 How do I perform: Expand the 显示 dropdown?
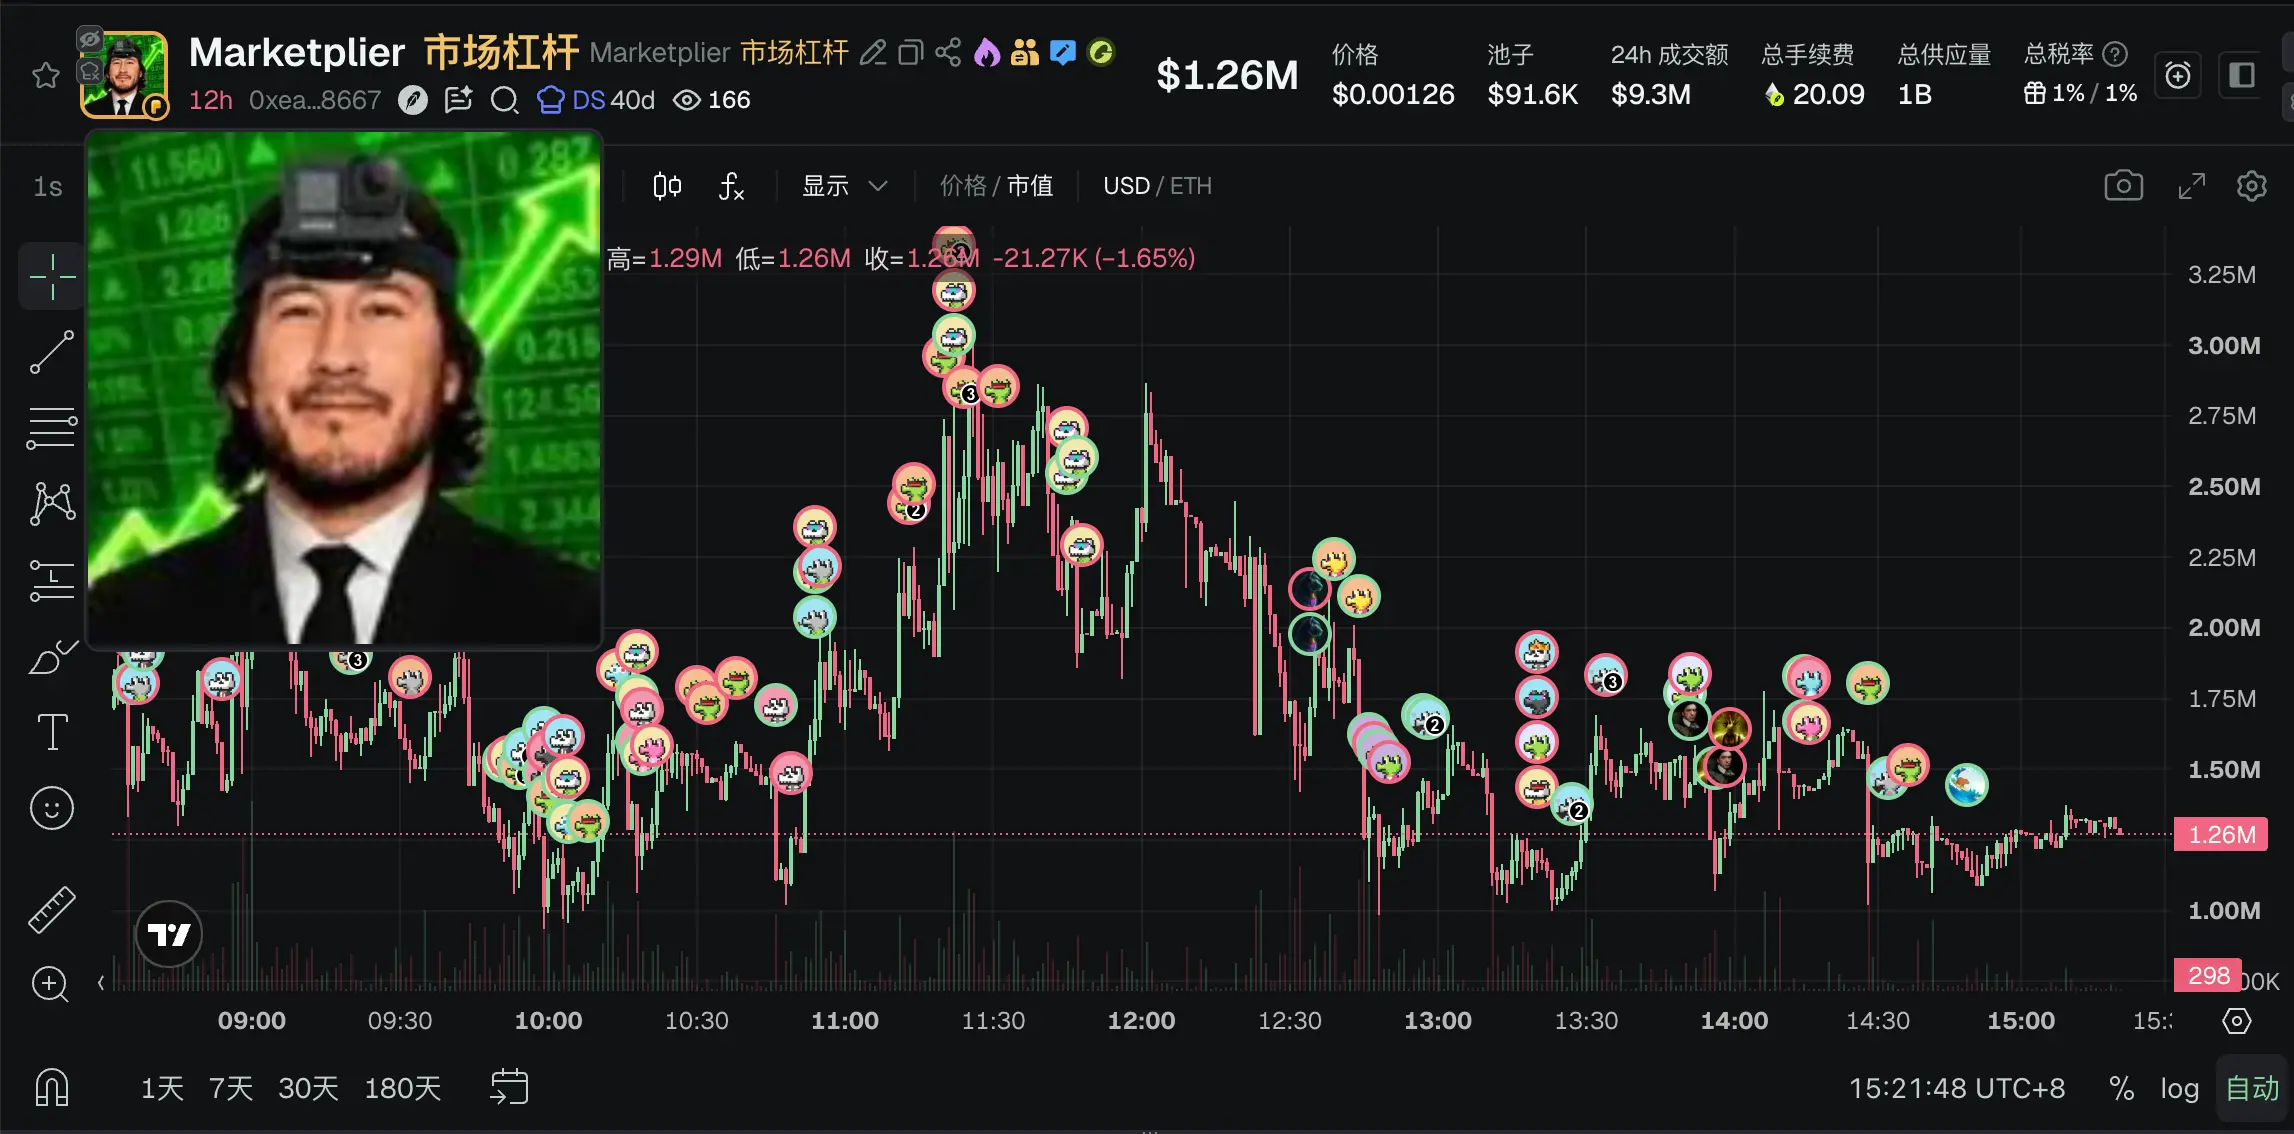[x=844, y=186]
